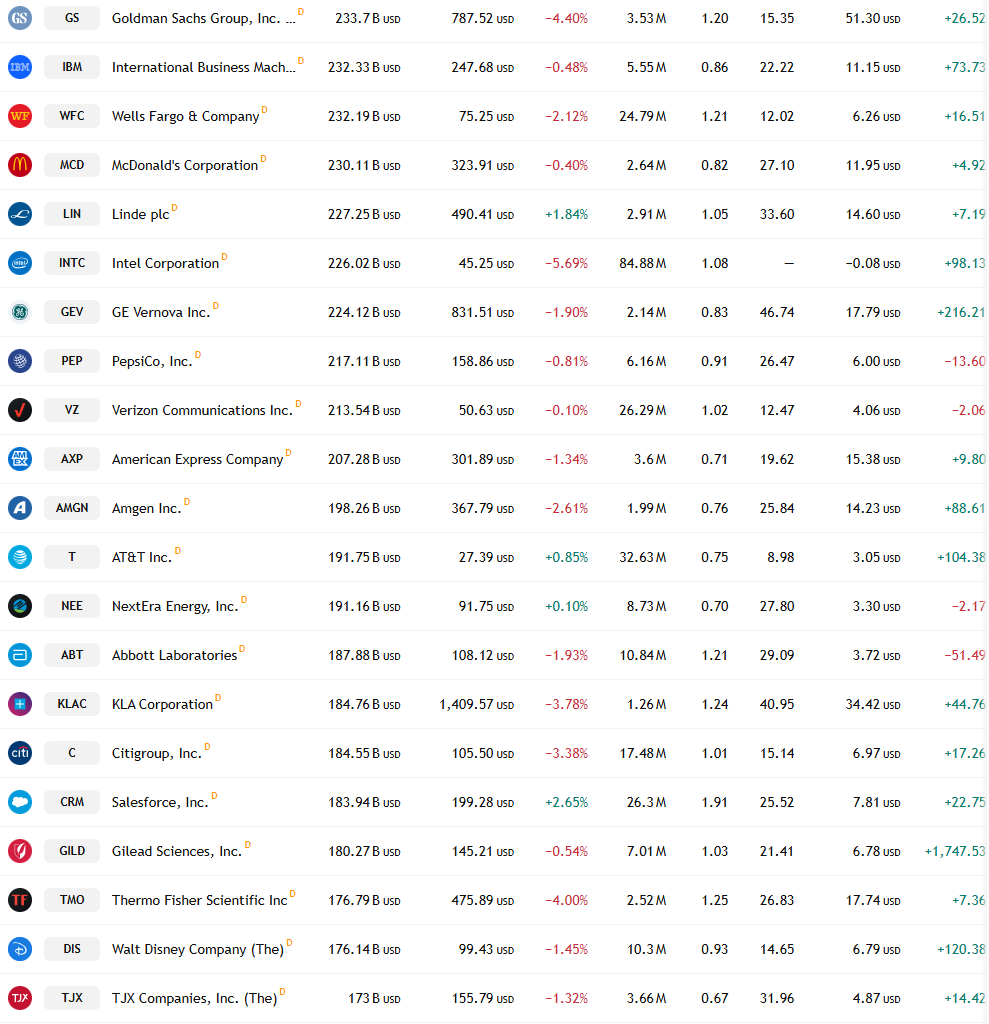The width and height of the screenshot is (989, 1024).
Task: Click KLA price 1,409.57 USD
Action: 476,704
